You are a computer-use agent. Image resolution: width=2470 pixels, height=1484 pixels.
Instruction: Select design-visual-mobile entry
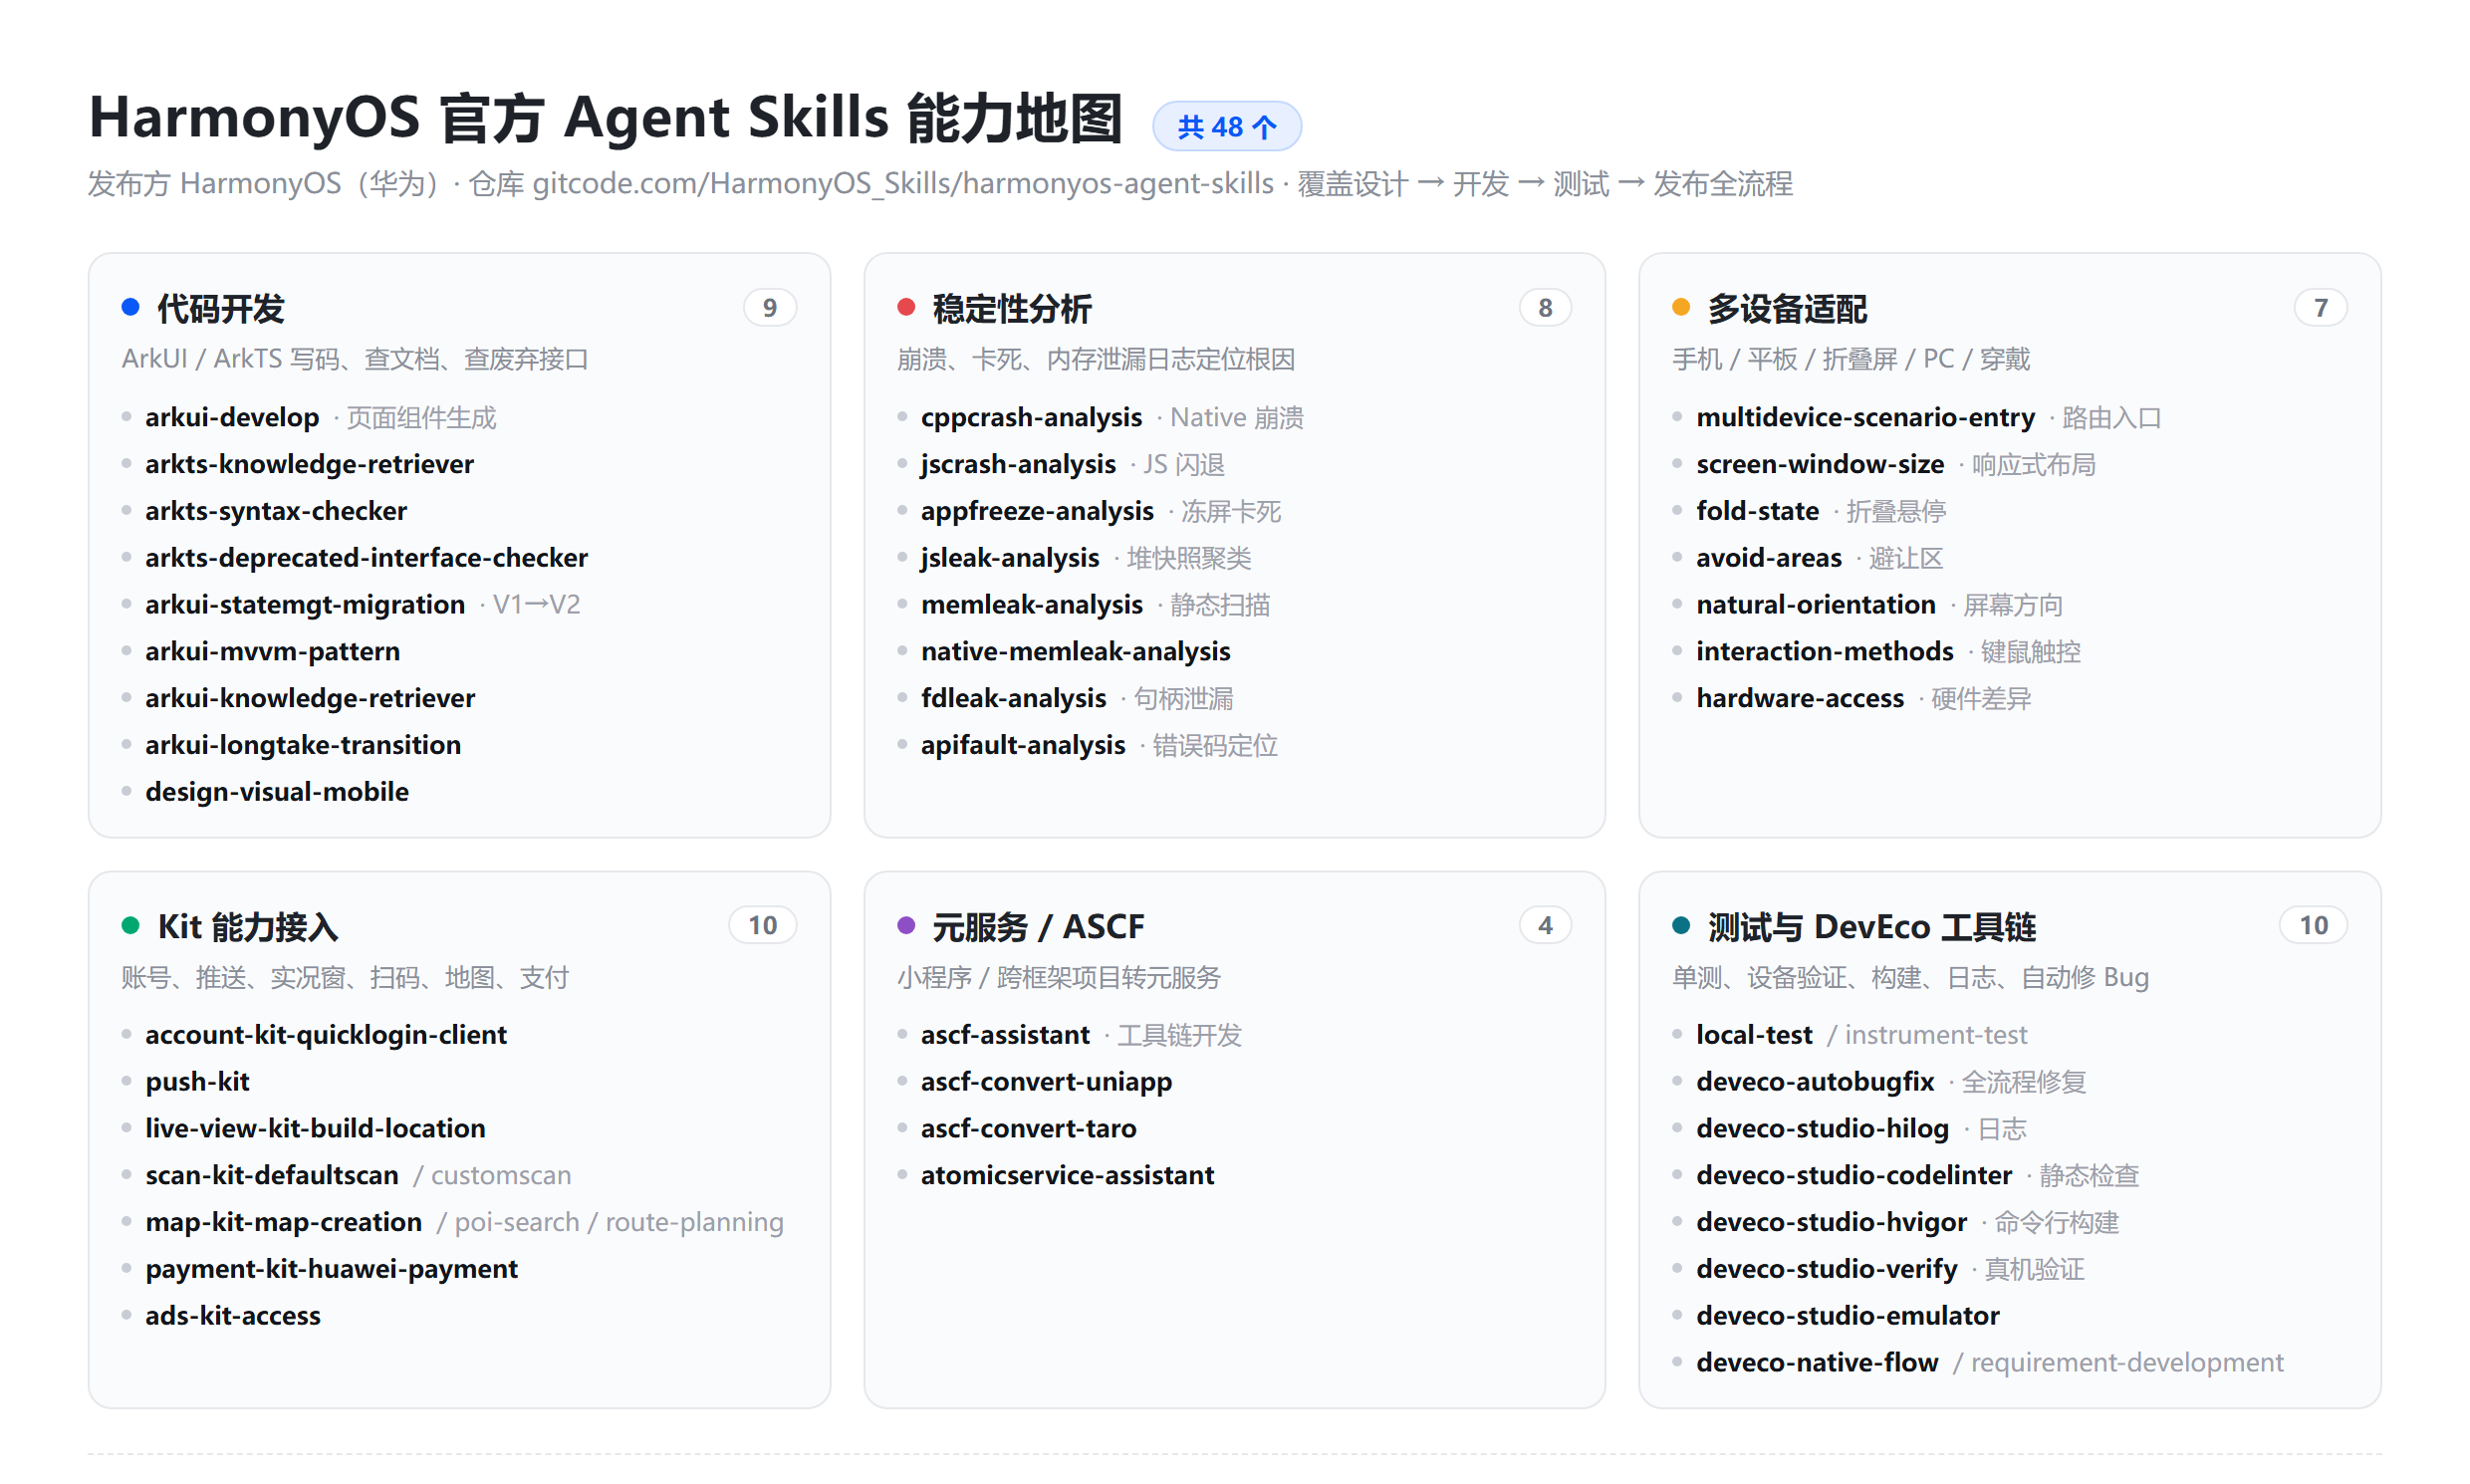click(x=277, y=792)
